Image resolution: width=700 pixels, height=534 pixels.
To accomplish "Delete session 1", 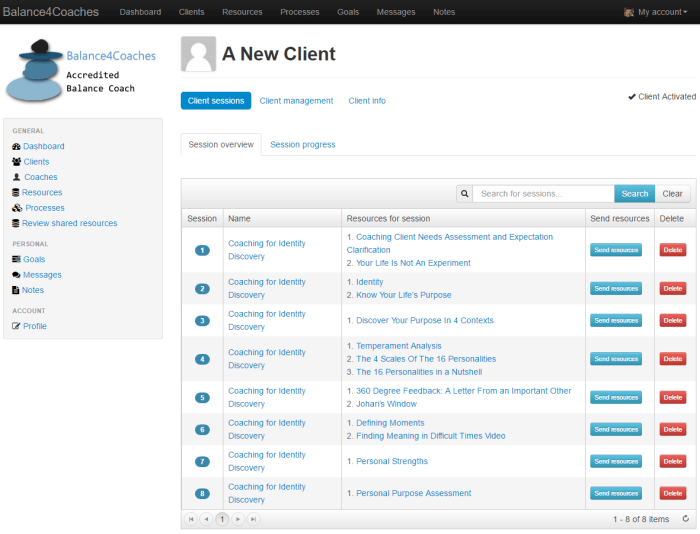I will coord(673,250).
